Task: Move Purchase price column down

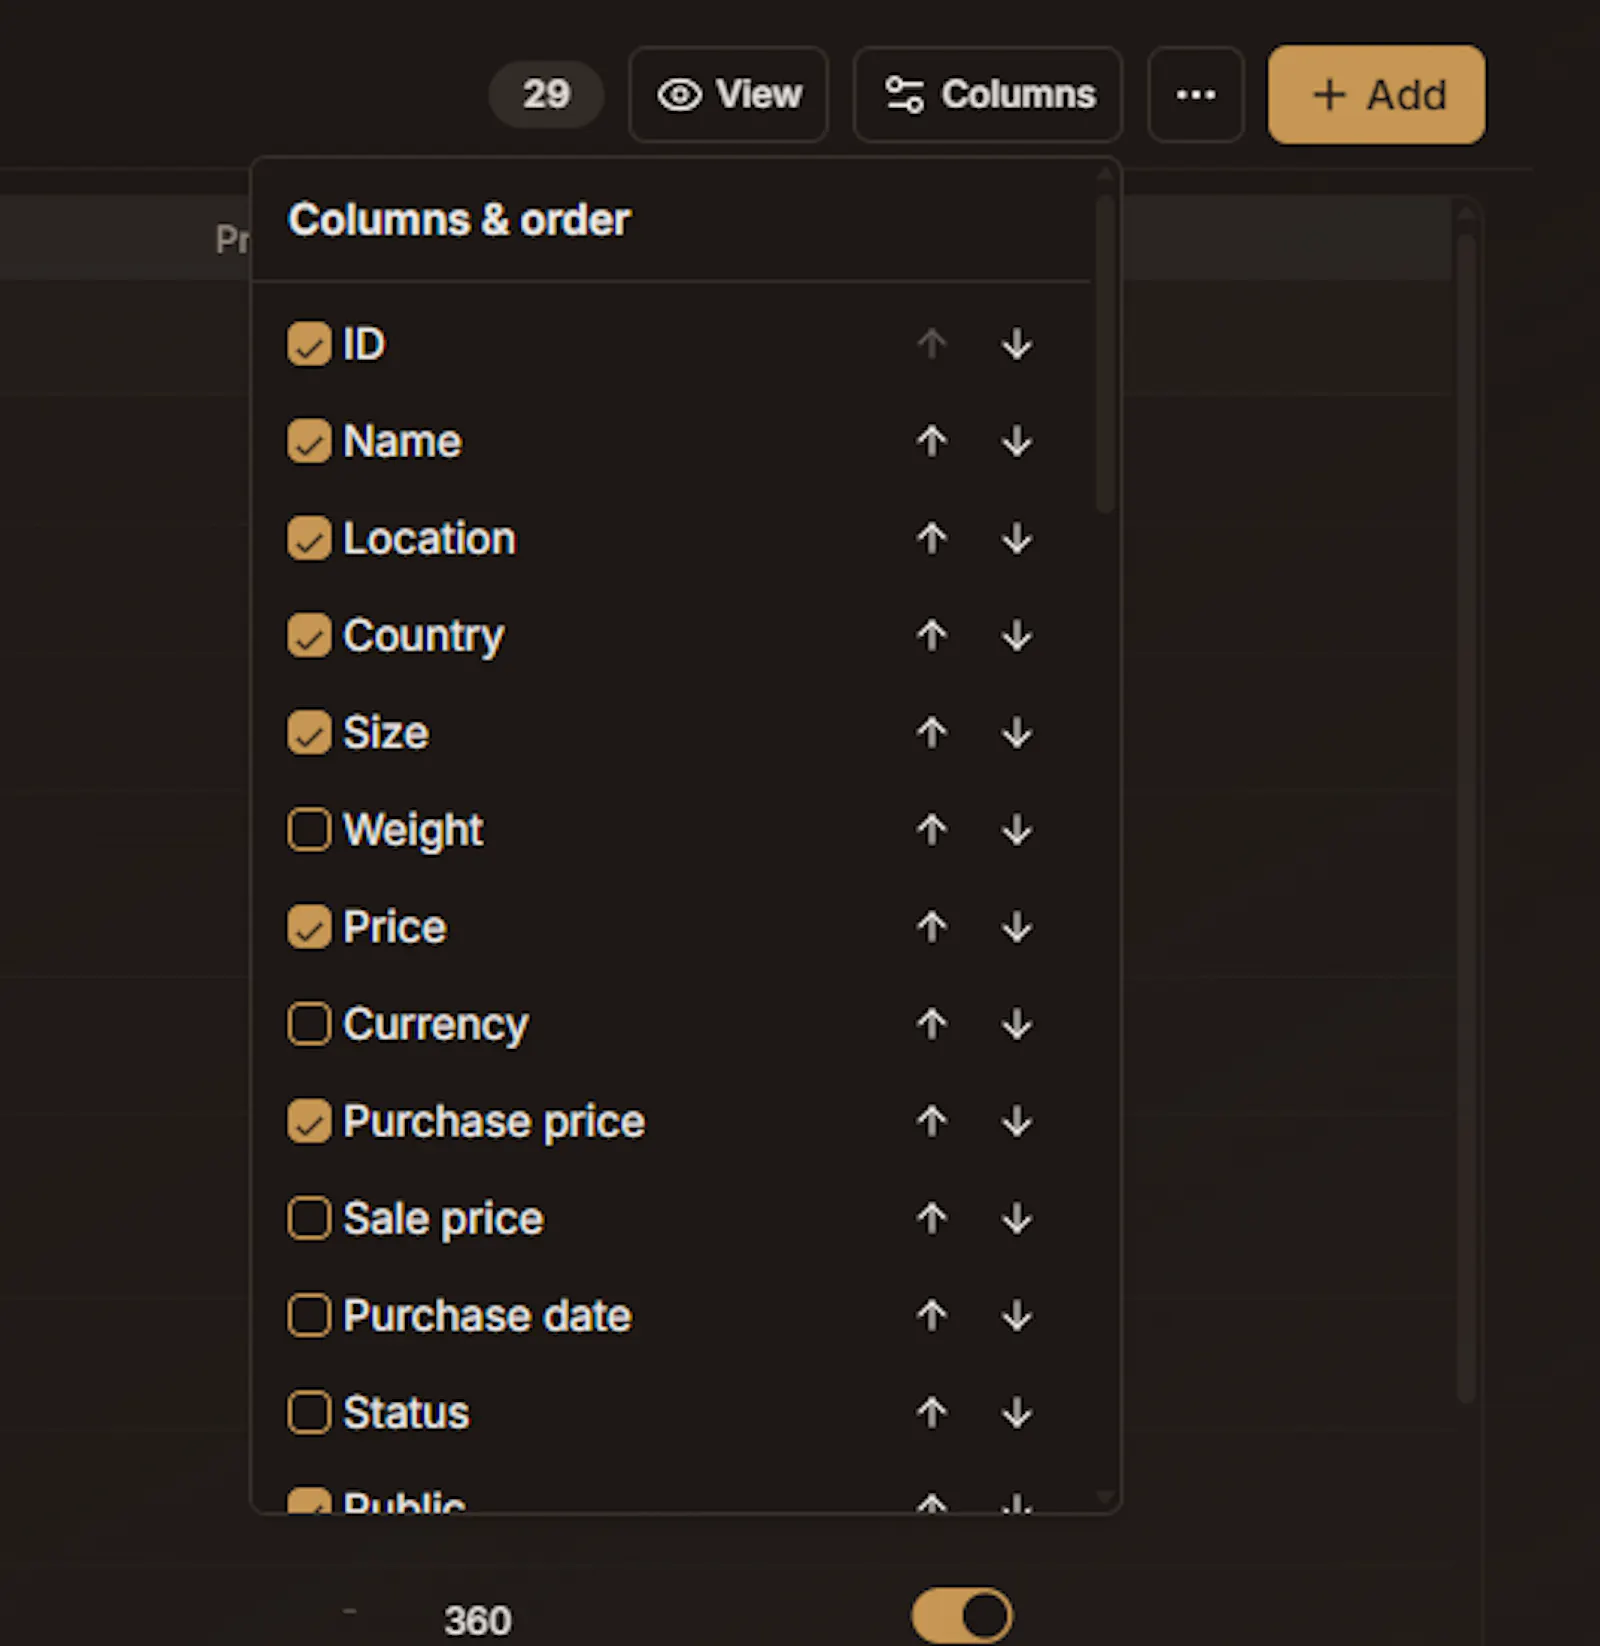Action: click(1017, 1120)
